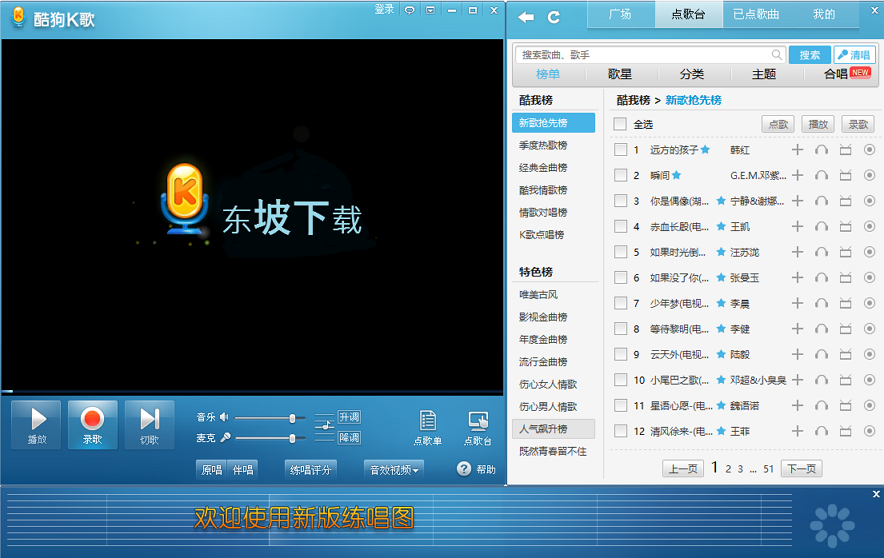This screenshot has width=884, height=558.
Task: Add 云天外 to queue with plus icon
Action: coord(797,354)
